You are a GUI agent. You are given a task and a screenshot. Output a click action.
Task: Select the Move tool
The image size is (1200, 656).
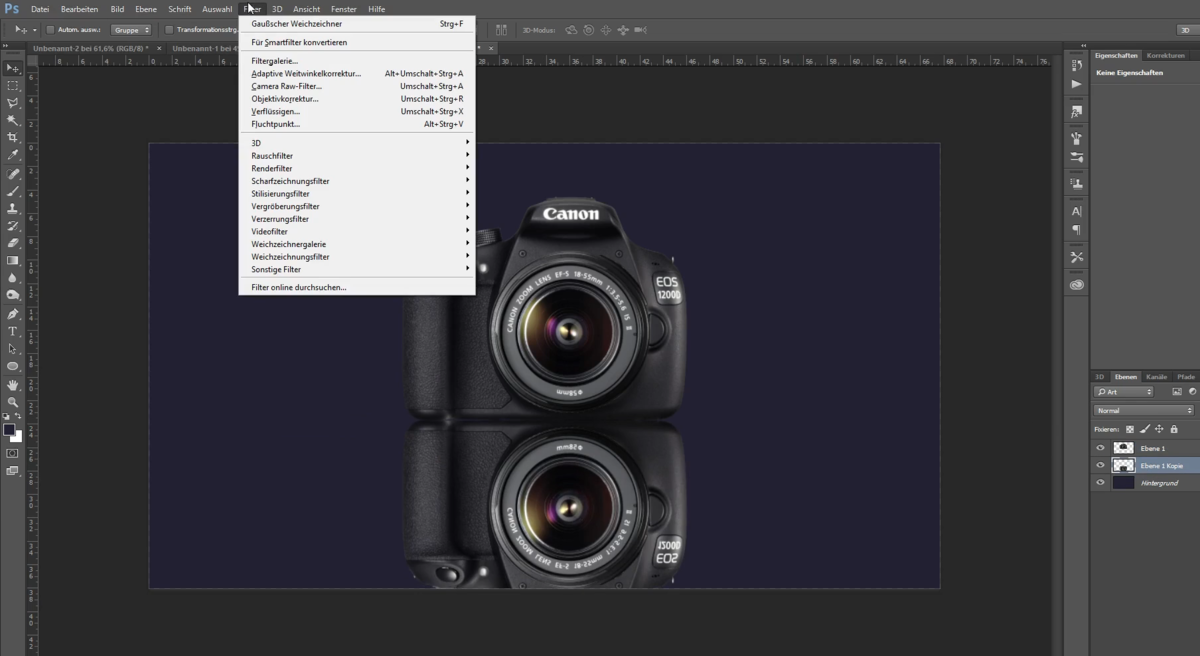(x=13, y=68)
